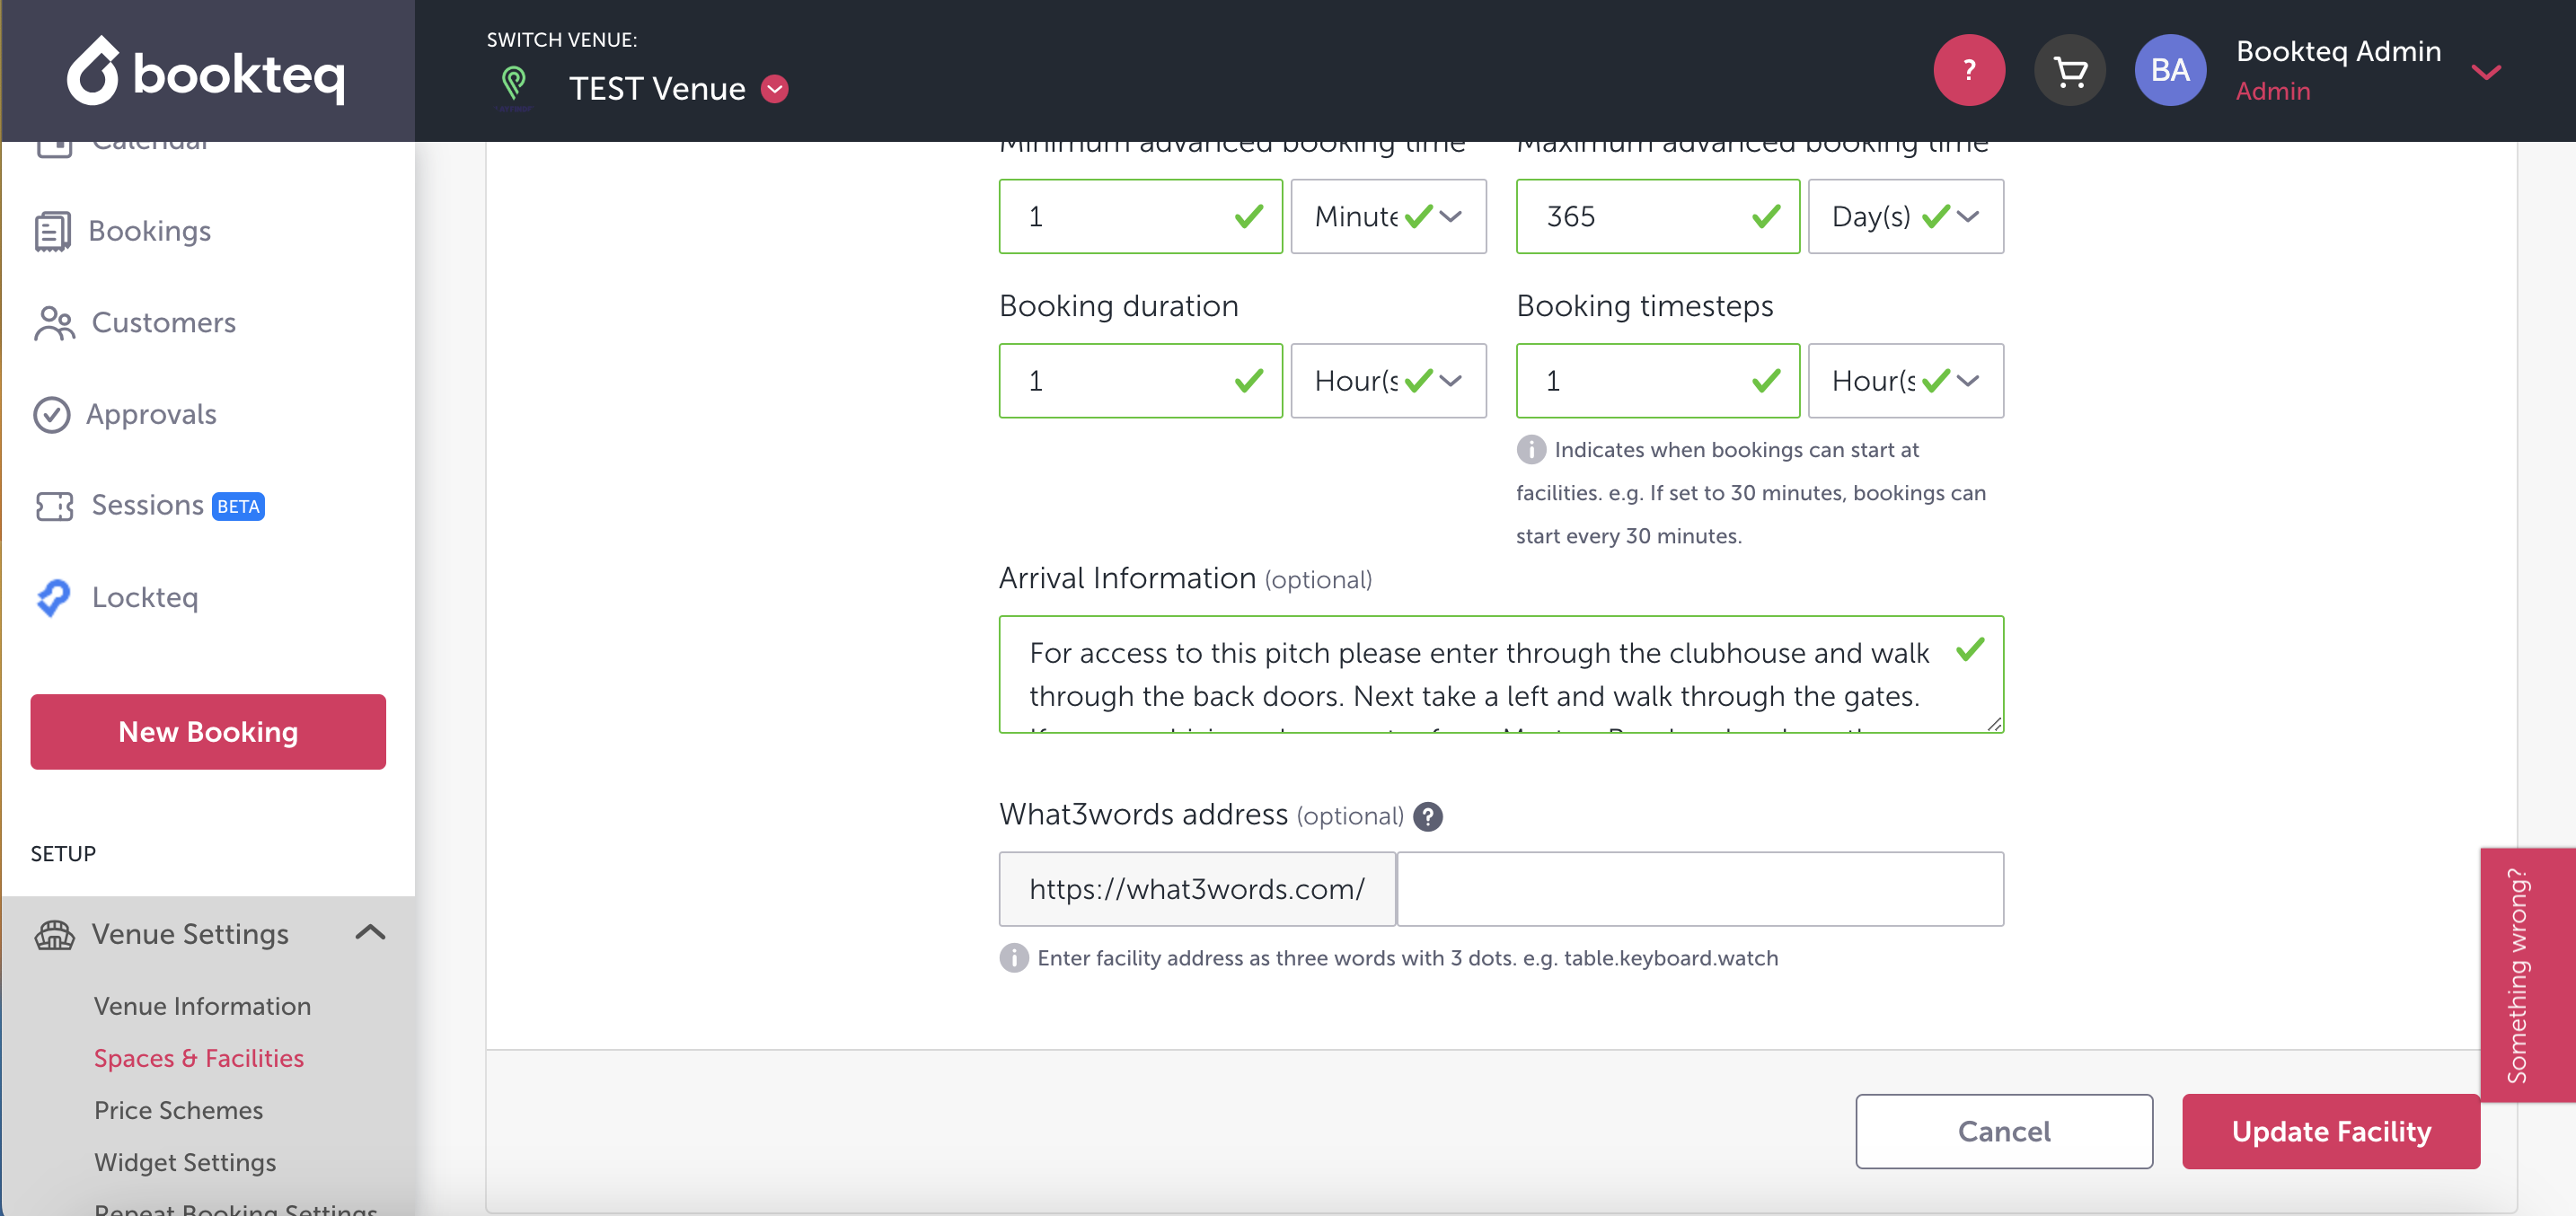
Task: Collapse the Venue Settings section
Action: coord(370,933)
